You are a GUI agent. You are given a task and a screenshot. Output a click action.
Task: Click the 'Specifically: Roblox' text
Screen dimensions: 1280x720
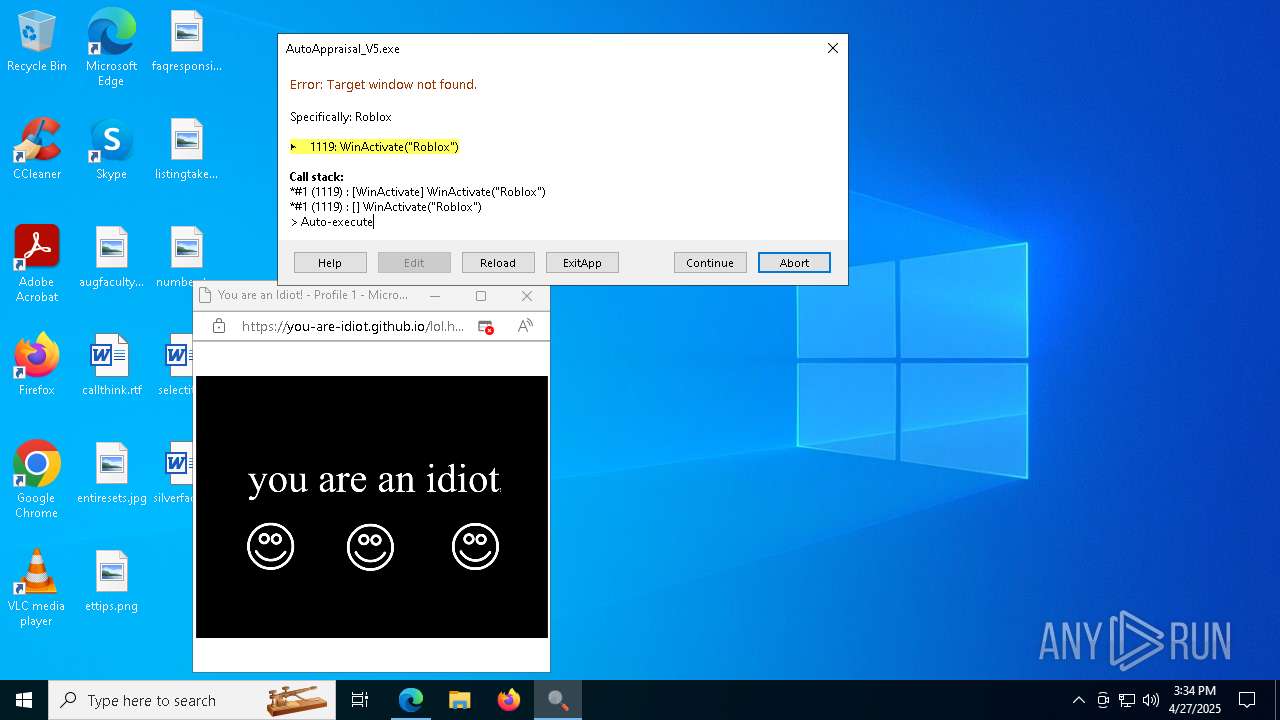(341, 117)
